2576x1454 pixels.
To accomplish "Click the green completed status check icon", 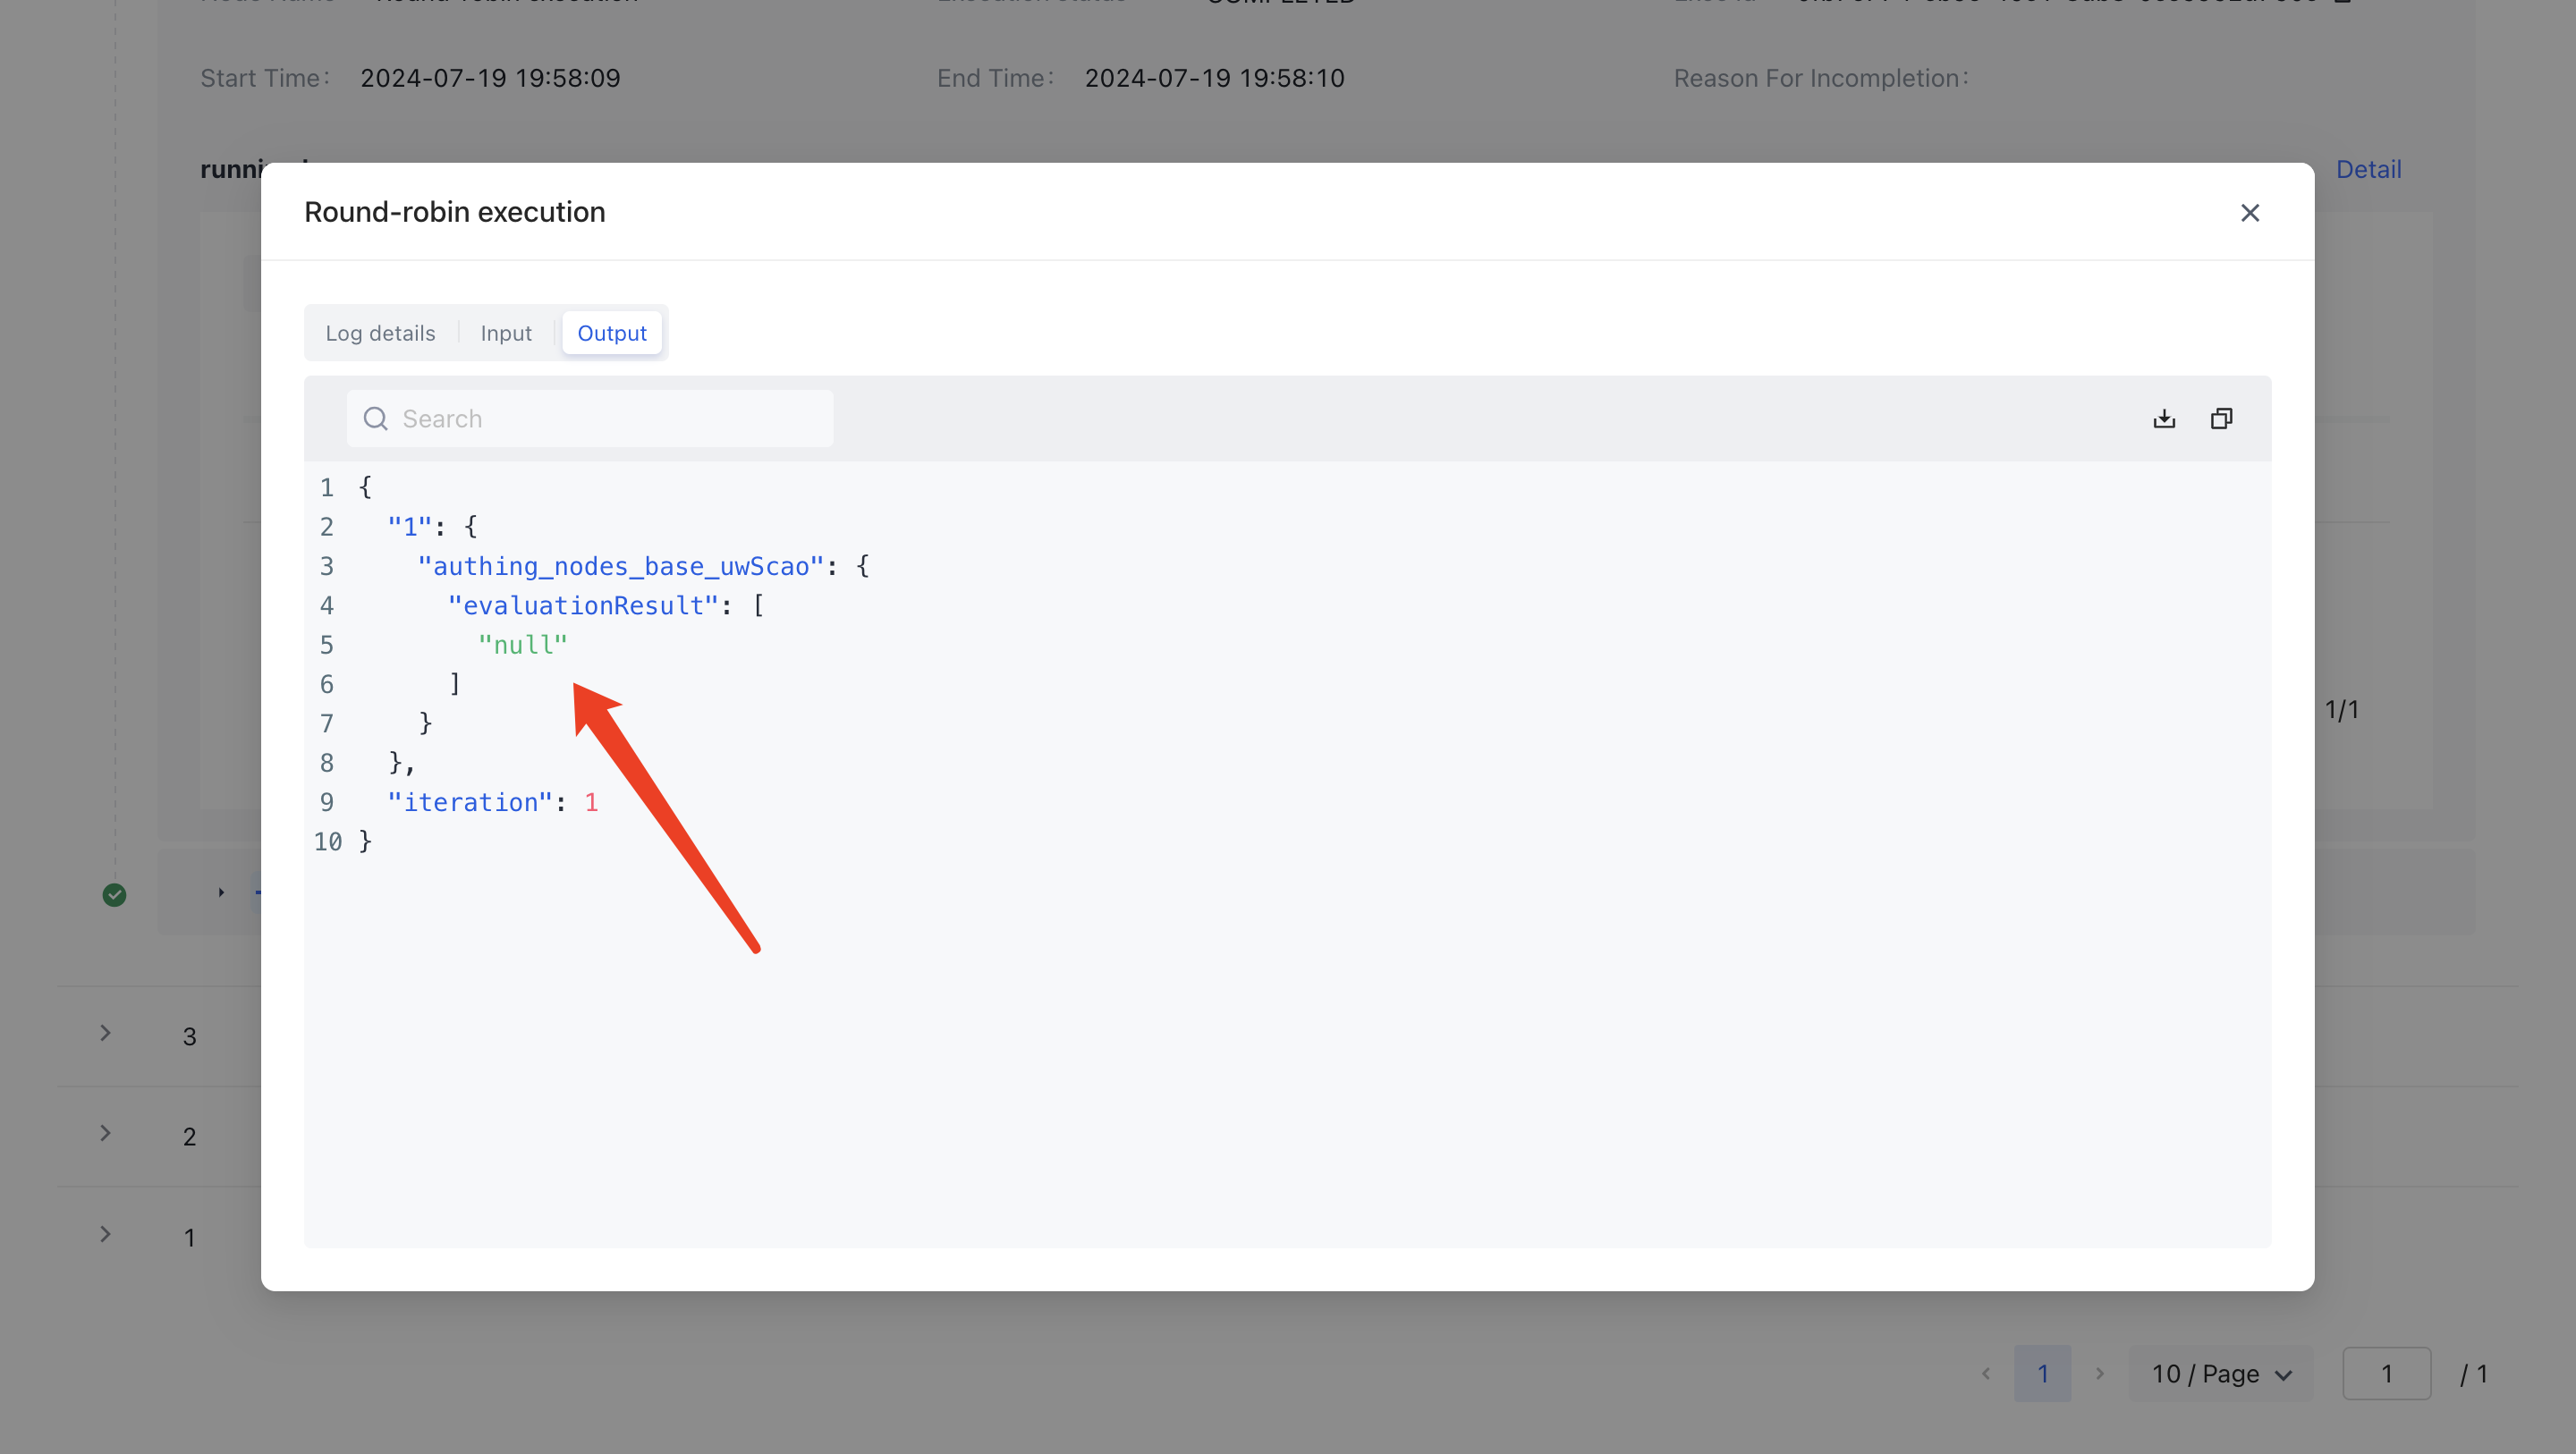I will 115,895.
